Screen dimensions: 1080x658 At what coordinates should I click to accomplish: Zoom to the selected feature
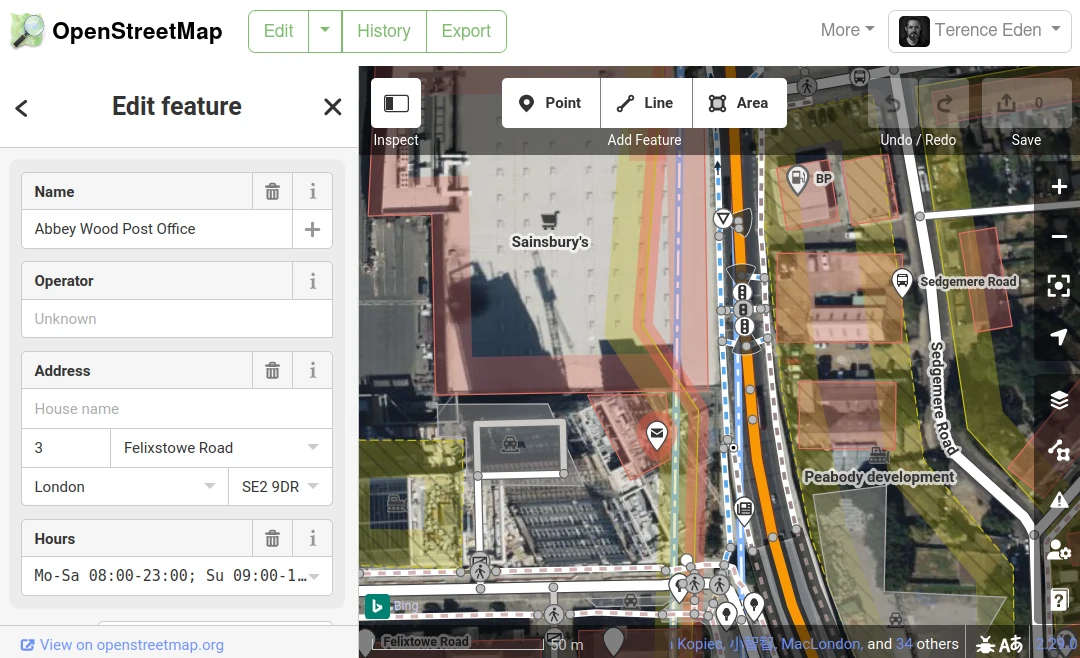pyautogui.click(x=1059, y=286)
